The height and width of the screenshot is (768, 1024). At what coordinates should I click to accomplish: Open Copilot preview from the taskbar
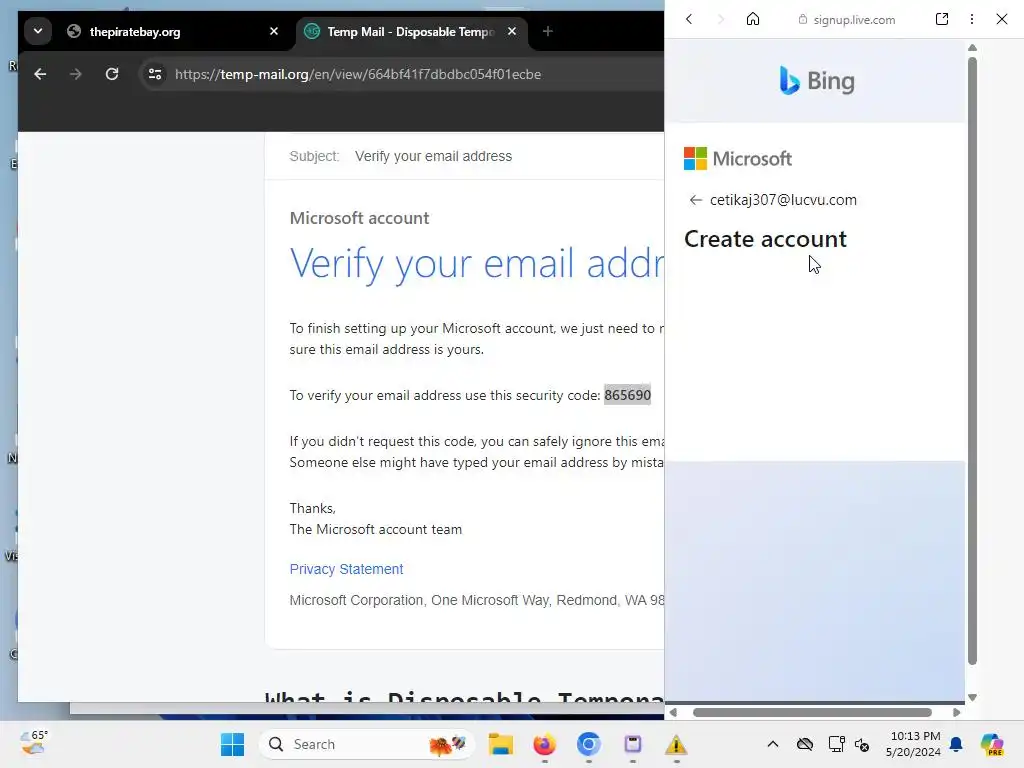point(992,744)
